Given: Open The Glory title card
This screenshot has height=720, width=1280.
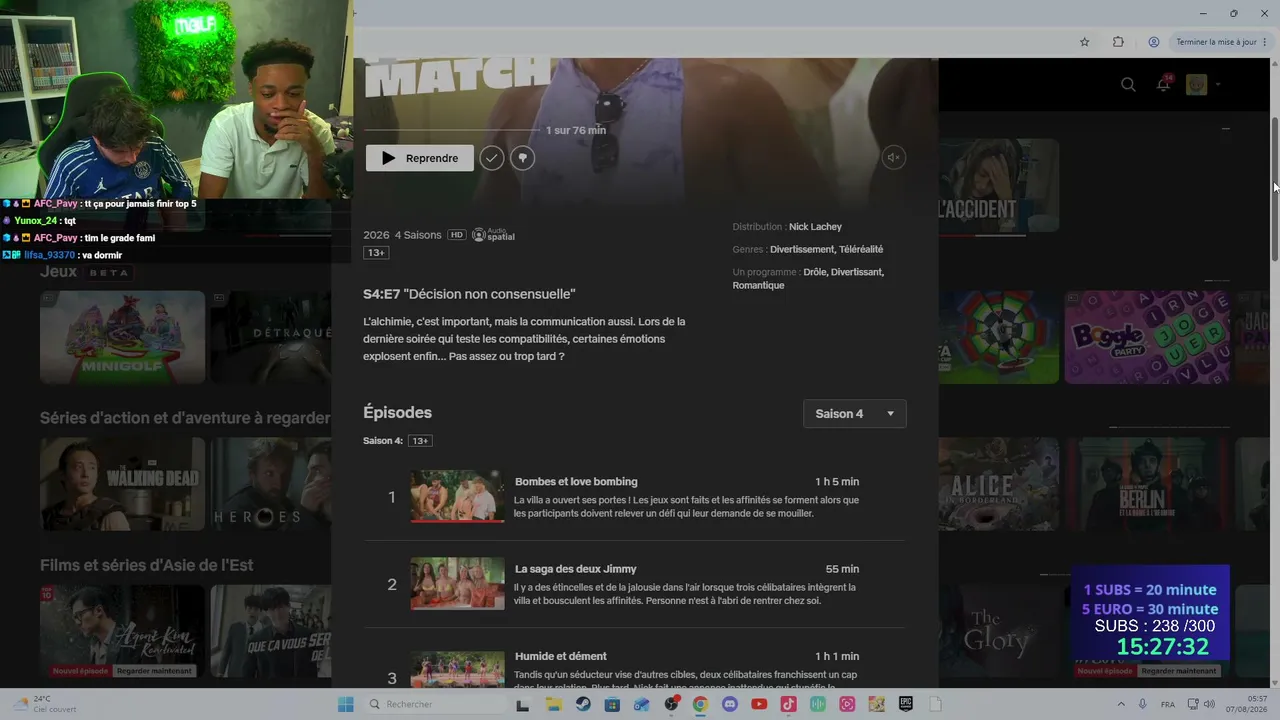Looking at the screenshot, I should pyautogui.click(x=998, y=631).
